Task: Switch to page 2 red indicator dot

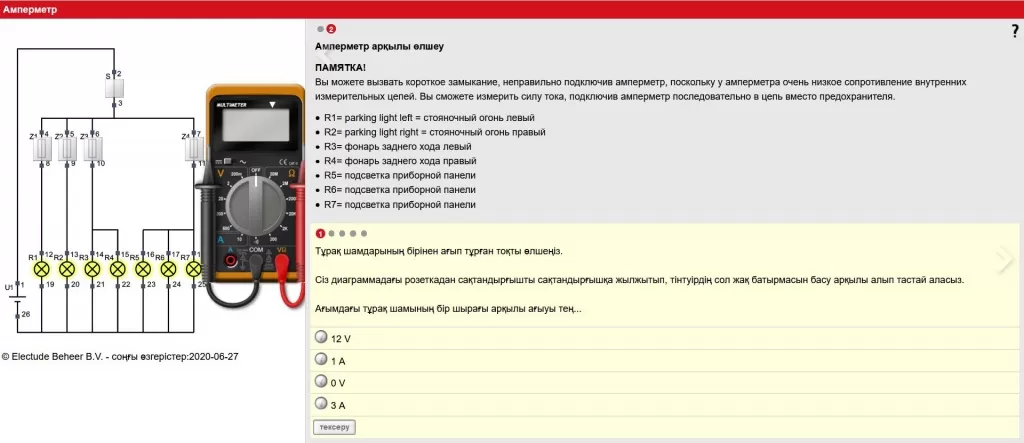Action: tap(331, 29)
